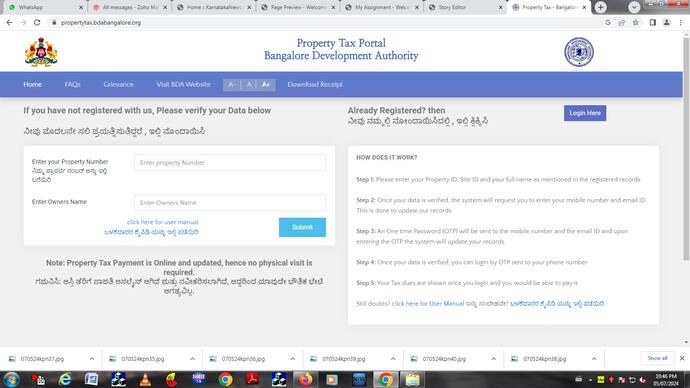Reload the page using the refresh icon

point(37,22)
